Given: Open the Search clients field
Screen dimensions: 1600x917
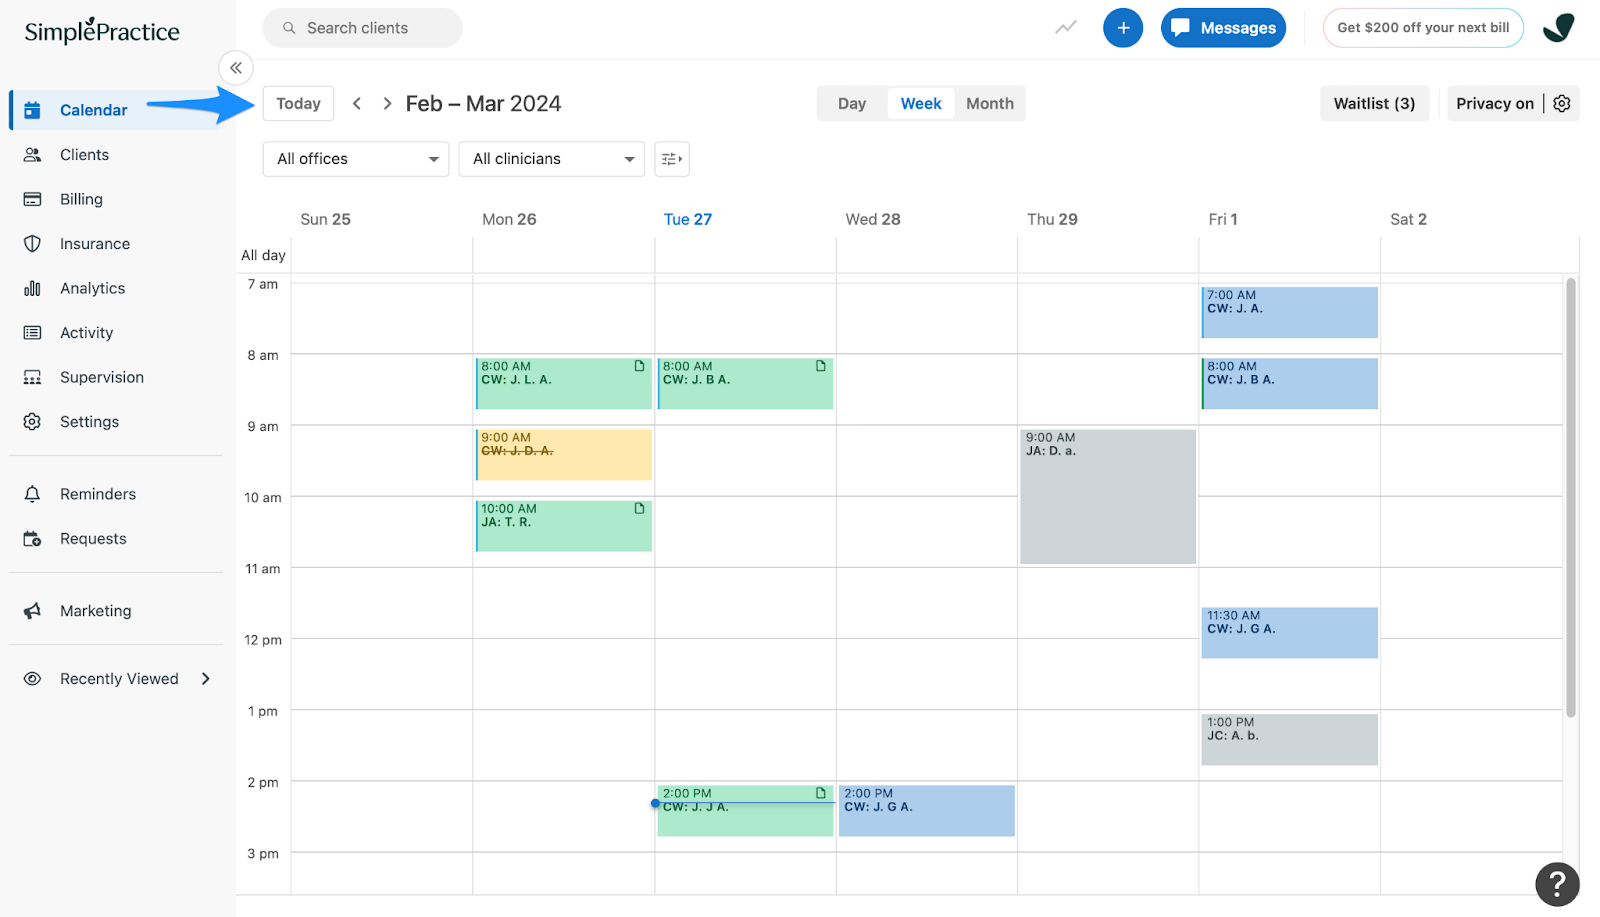Looking at the screenshot, I should pos(362,27).
